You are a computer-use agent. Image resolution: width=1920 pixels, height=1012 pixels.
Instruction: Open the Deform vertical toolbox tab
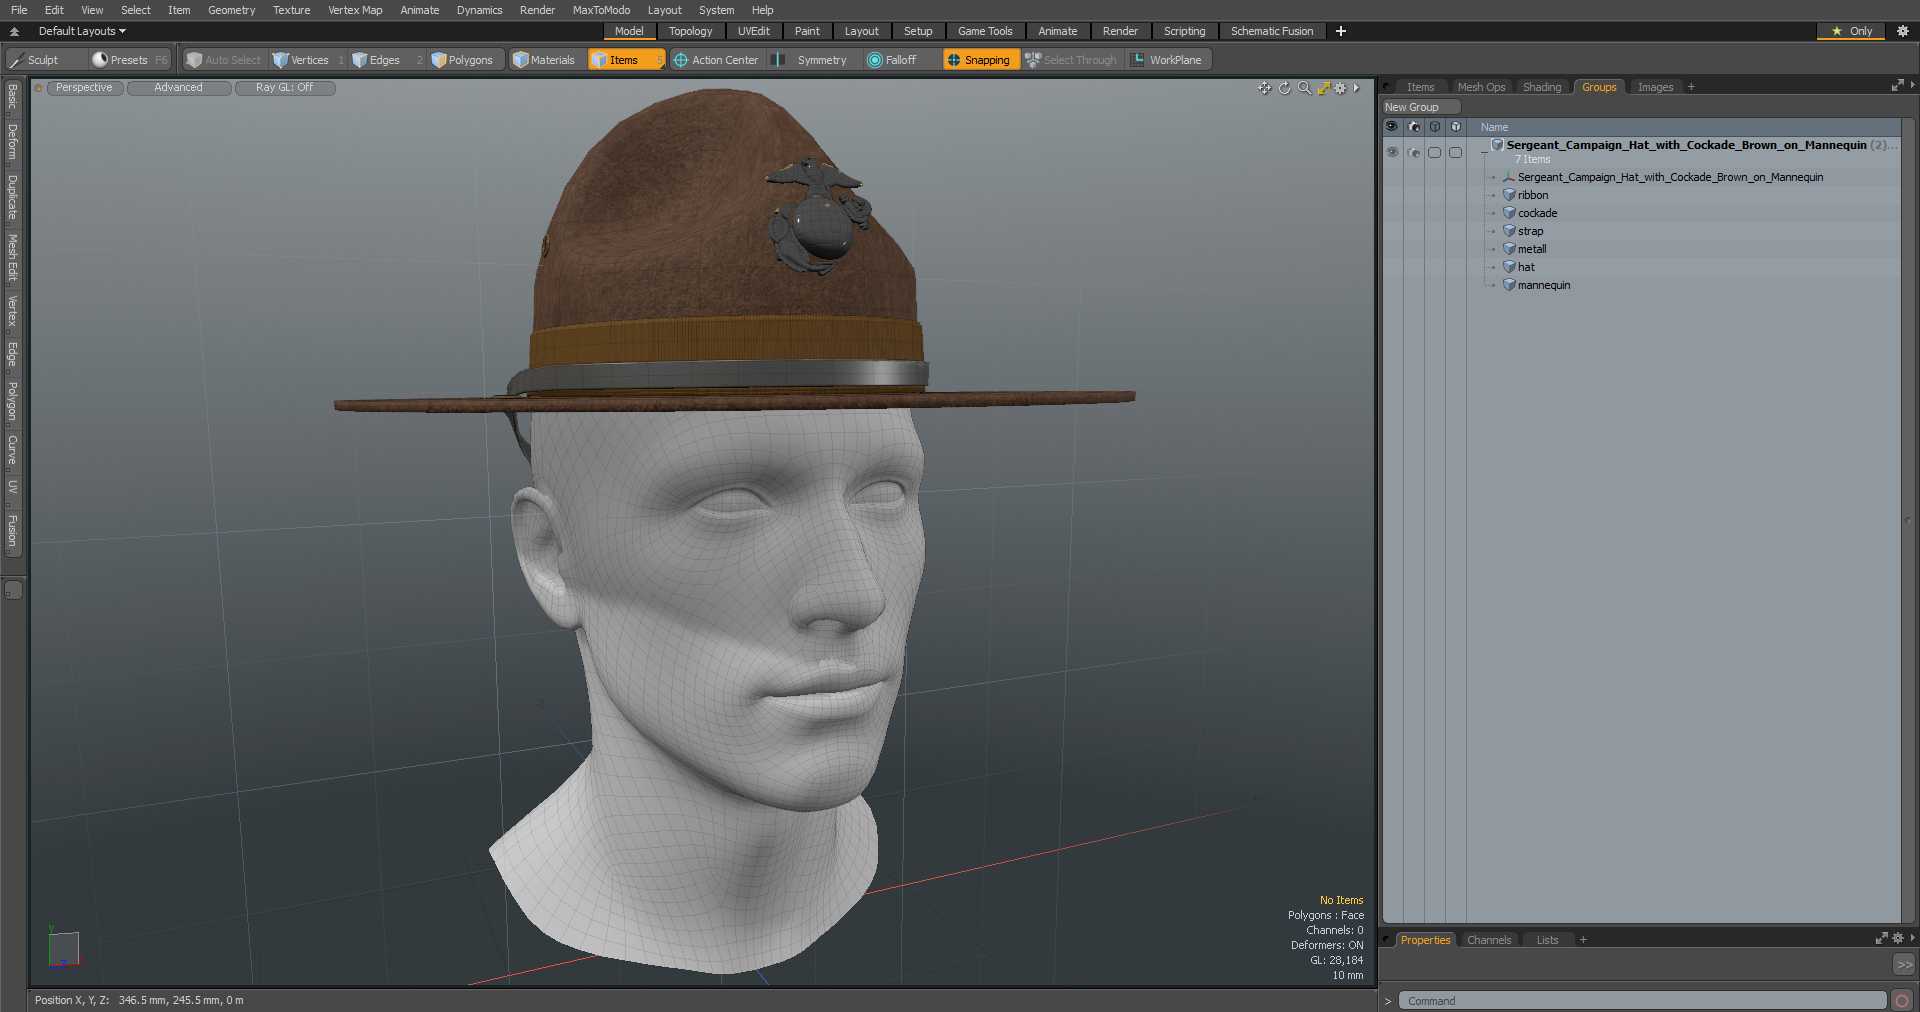coord(13,142)
